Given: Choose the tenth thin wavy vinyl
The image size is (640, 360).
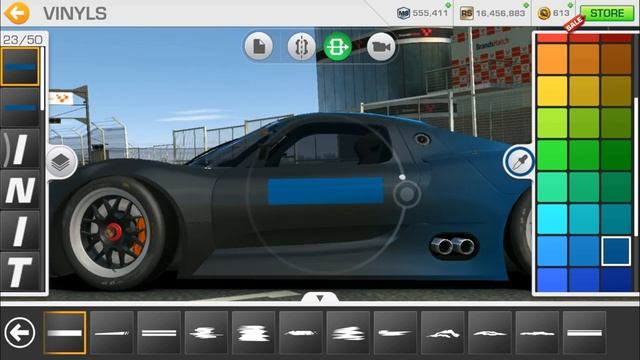Looking at the screenshot, I should [x=490, y=333].
